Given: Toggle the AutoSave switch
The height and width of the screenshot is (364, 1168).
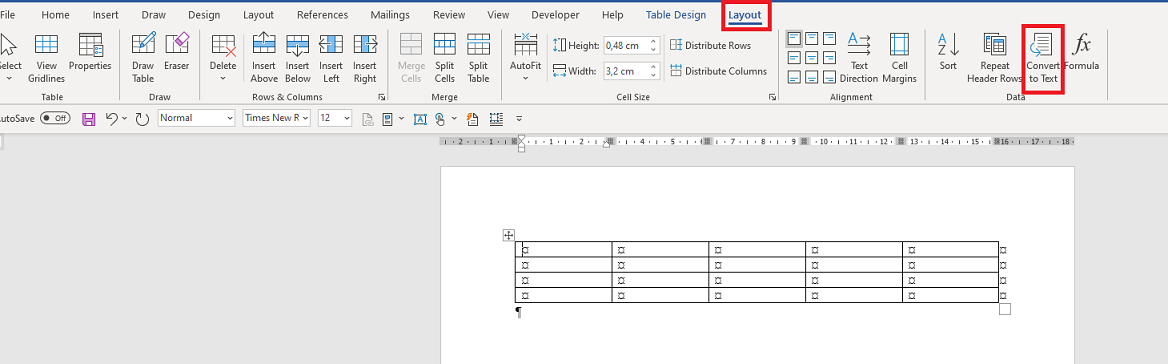Looking at the screenshot, I should click(55, 118).
